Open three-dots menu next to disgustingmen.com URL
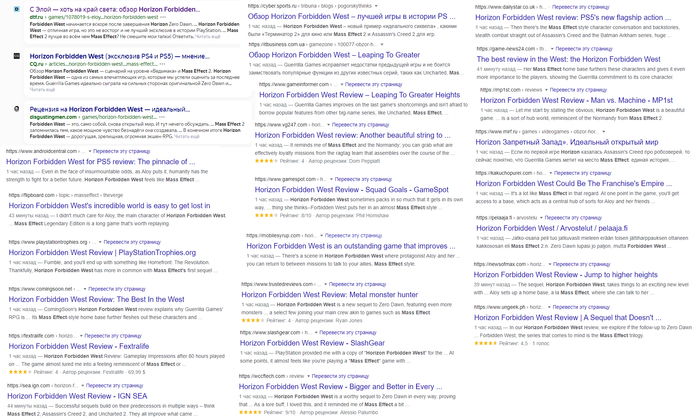Image resolution: width=700 pixels, height=420 pixels. 163,117
